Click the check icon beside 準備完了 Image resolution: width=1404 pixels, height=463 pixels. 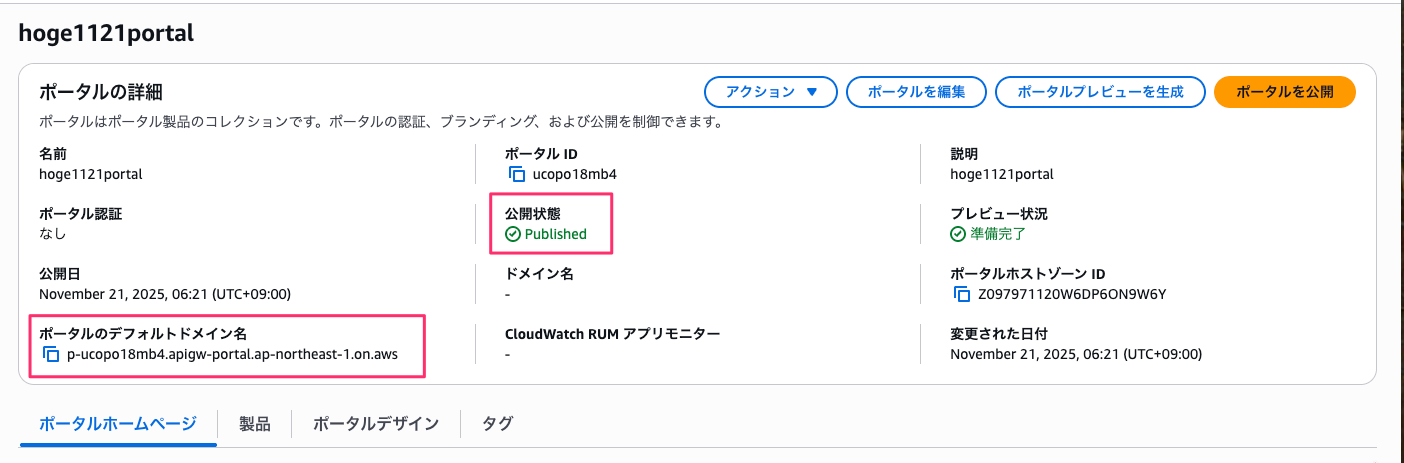[x=958, y=234]
